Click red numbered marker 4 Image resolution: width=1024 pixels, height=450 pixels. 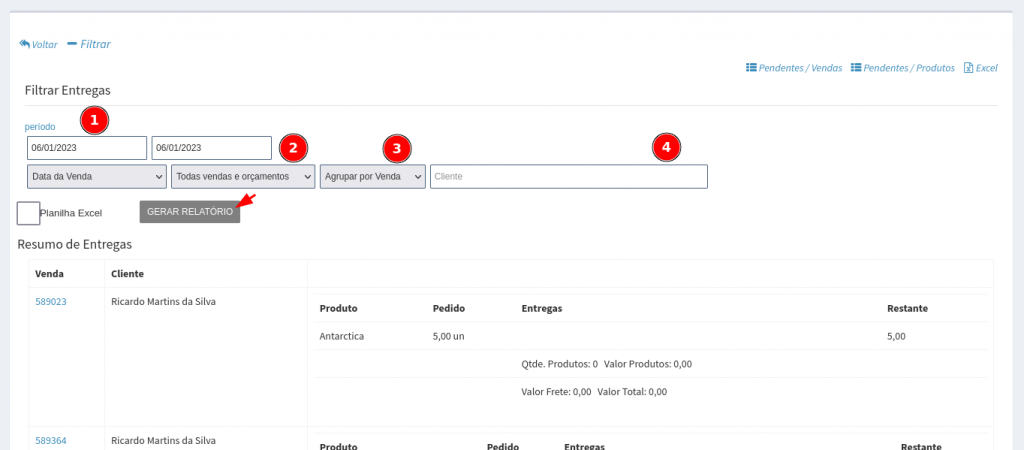(x=667, y=148)
